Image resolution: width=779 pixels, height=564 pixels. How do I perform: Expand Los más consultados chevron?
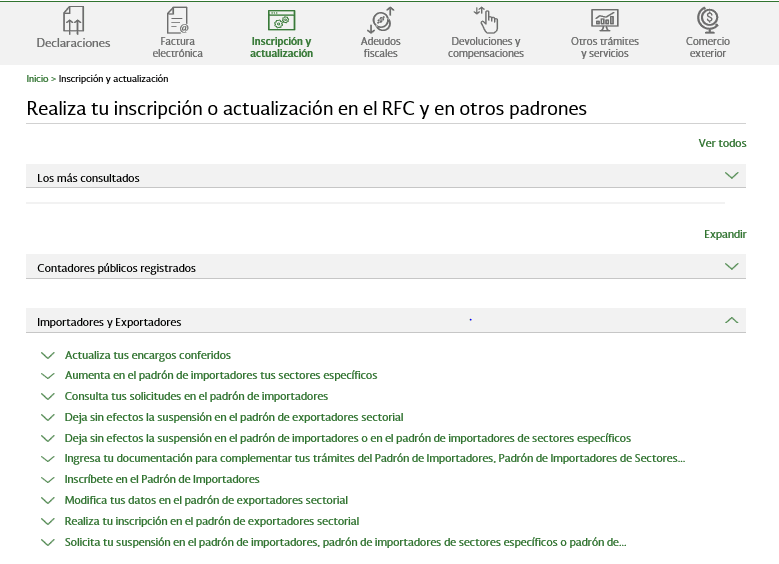731,175
